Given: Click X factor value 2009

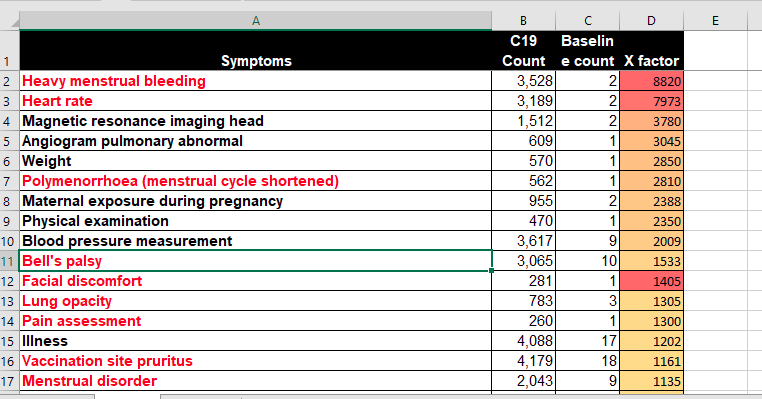Looking at the screenshot, I should (651, 241).
